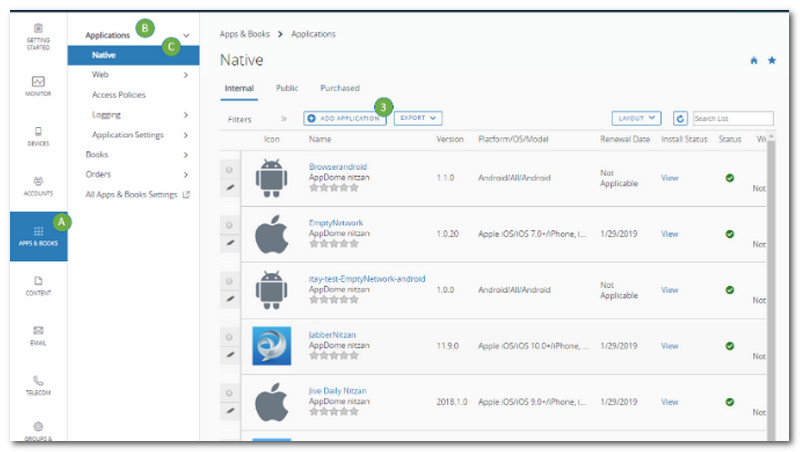This screenshot has height=452, width=800.
Task: Open the Email section
Action: 38,336
